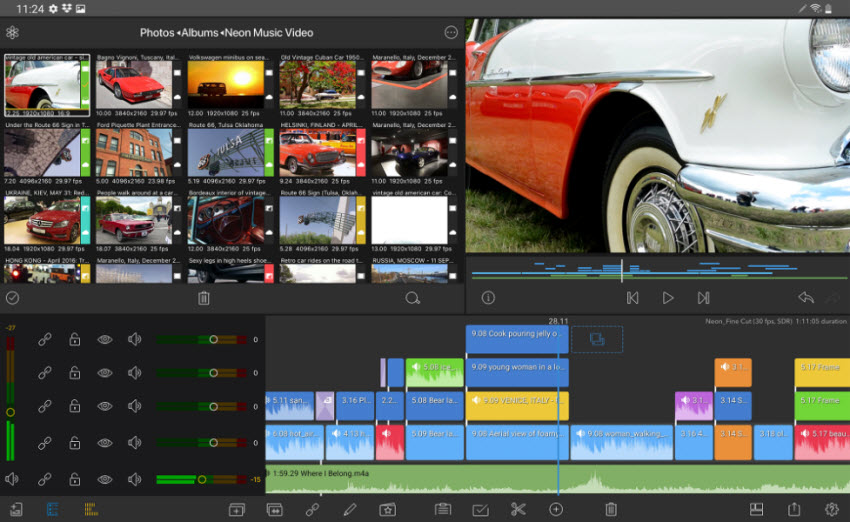Viewport: 850px width, 522px height.
Task: Select the Old Vintage Cuban Car thumbnail
Action: point(318,85)
